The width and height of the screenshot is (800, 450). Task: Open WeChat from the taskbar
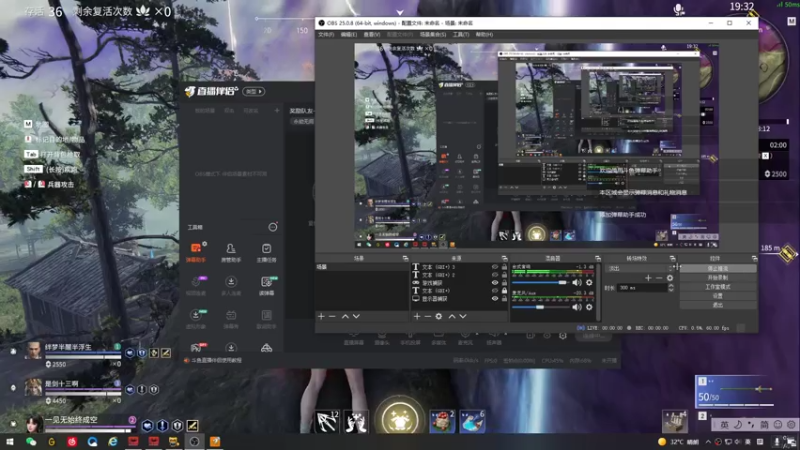pos(31,442)
